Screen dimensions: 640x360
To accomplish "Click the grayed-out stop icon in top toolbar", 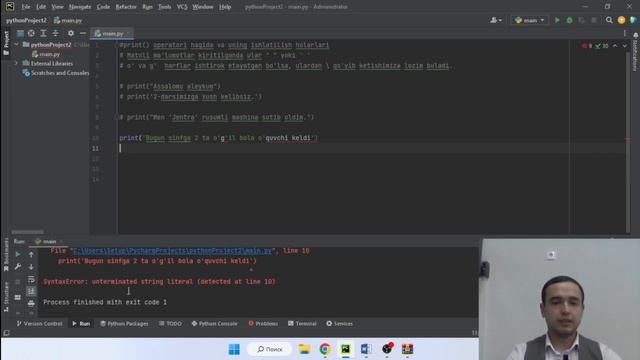I will (x=594, y=20).
